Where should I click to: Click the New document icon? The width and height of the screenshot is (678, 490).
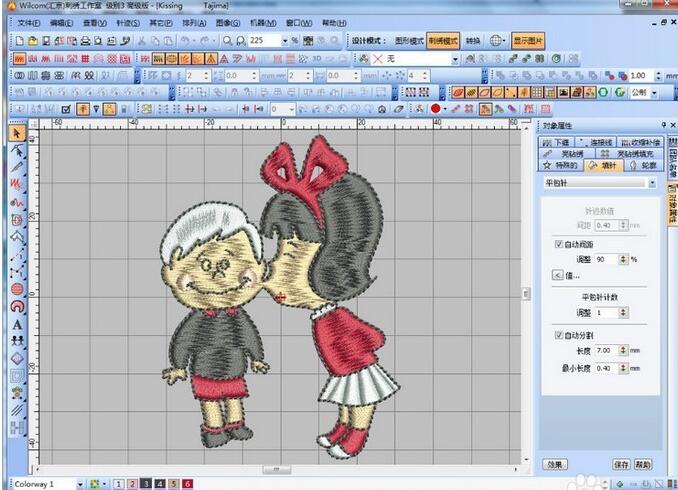[19, 41]
